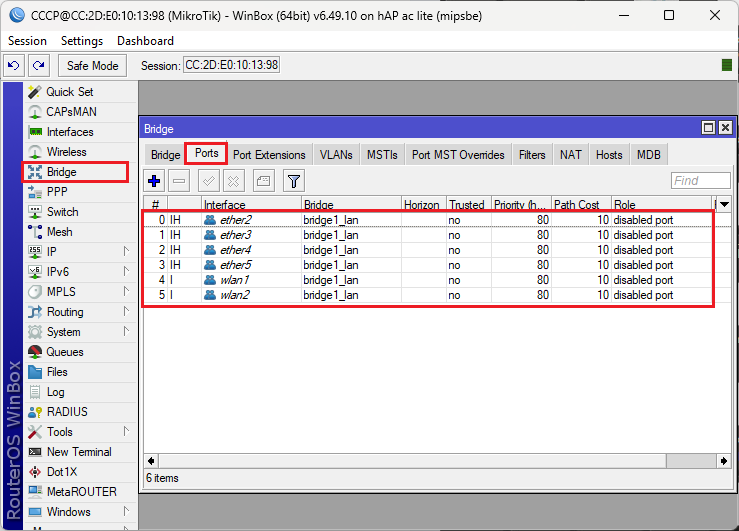
Task: Sort by the Role column header
Action: (662, 204)
